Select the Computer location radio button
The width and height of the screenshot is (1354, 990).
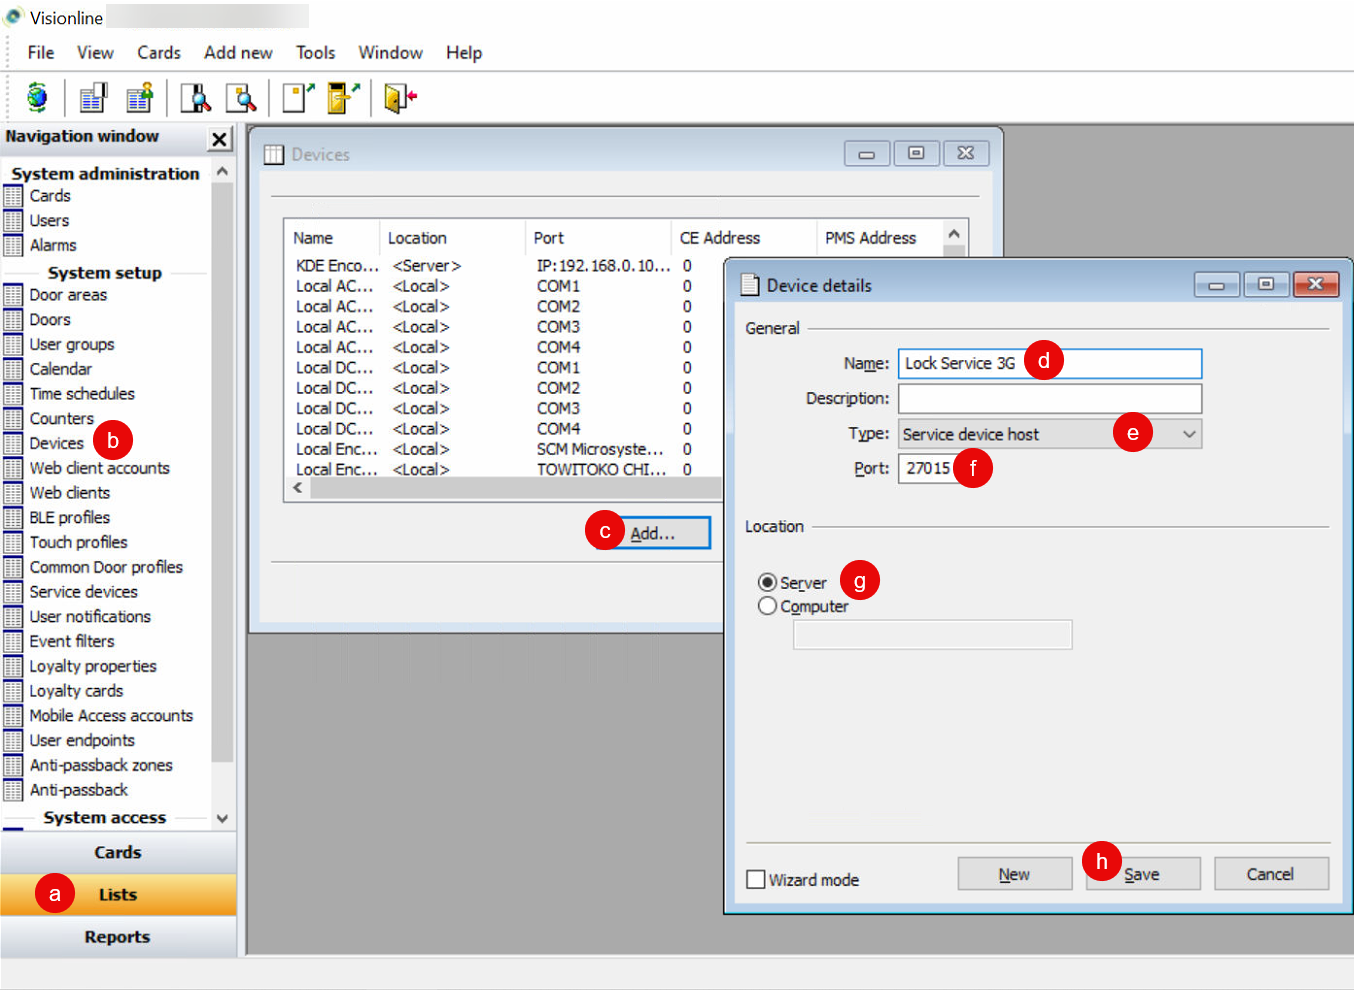click(x=767, y=605)
